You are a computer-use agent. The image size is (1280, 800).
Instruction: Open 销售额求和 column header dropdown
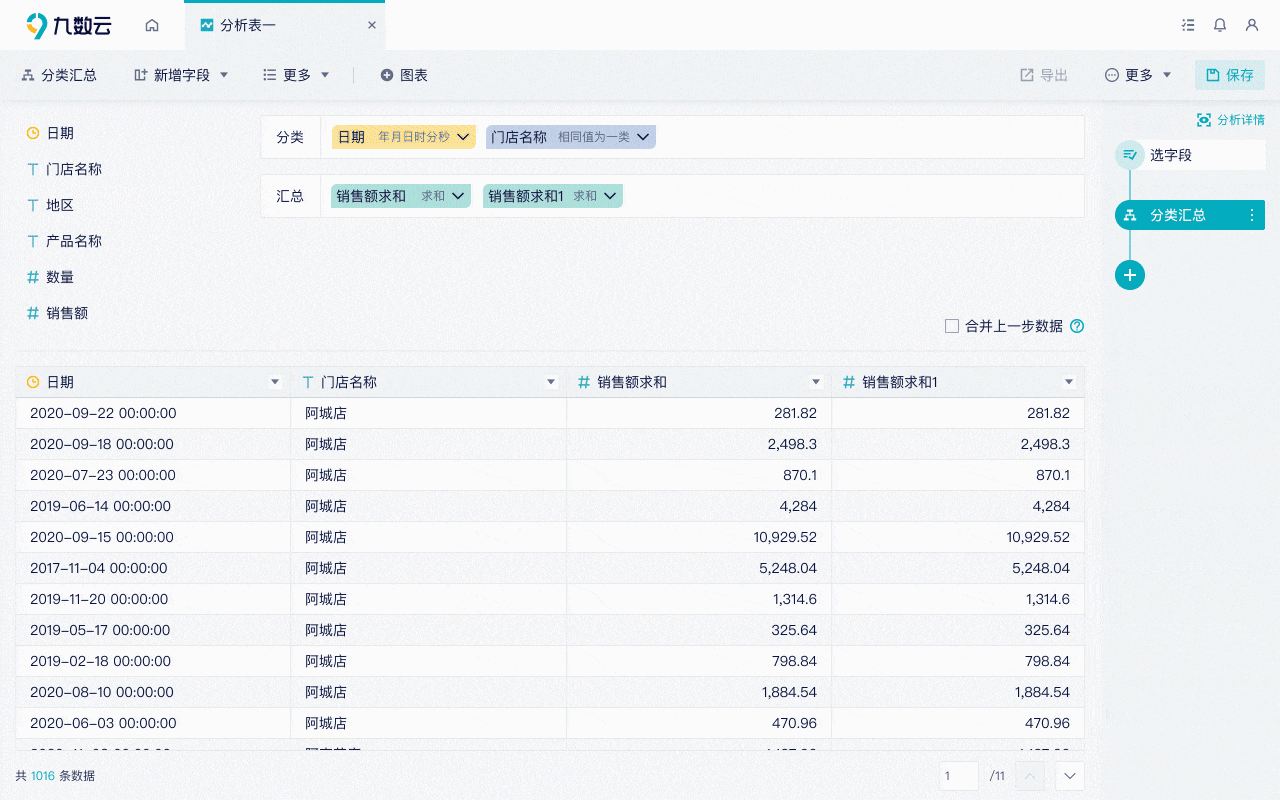pos(816,382)
